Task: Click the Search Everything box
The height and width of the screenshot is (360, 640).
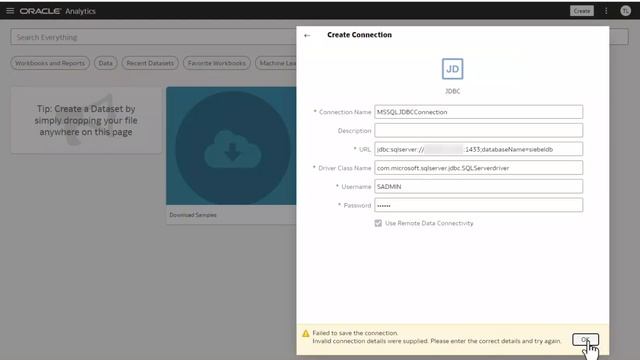Action: point(153,37)
